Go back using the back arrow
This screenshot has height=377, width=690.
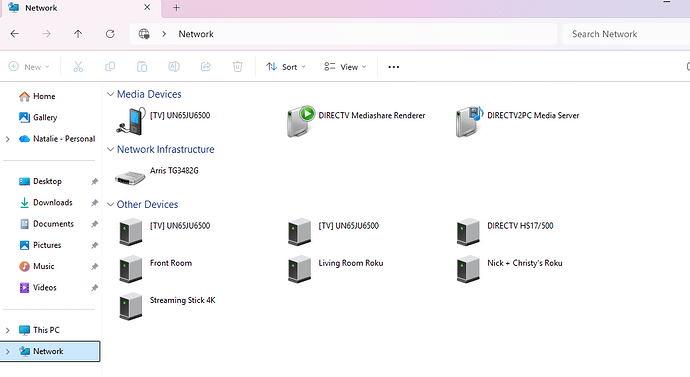15,34
